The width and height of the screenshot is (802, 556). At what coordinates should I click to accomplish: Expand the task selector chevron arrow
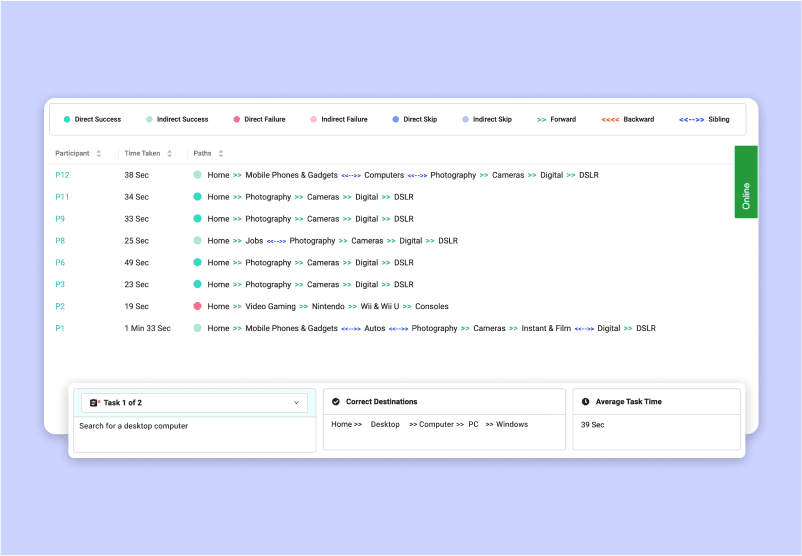(296, 403)
